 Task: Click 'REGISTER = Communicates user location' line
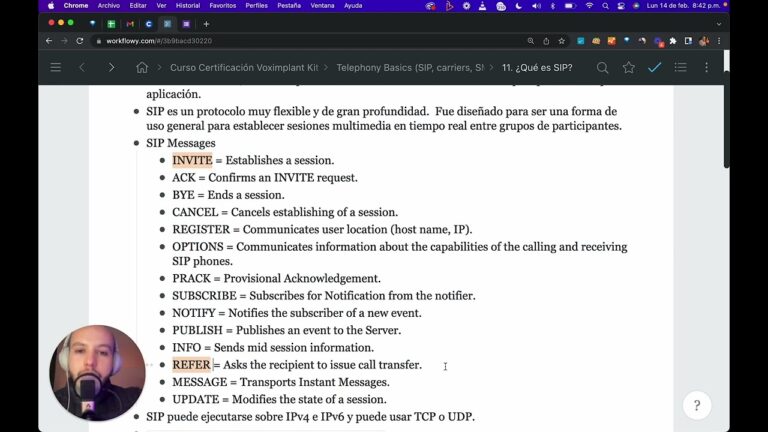(322, 229)
